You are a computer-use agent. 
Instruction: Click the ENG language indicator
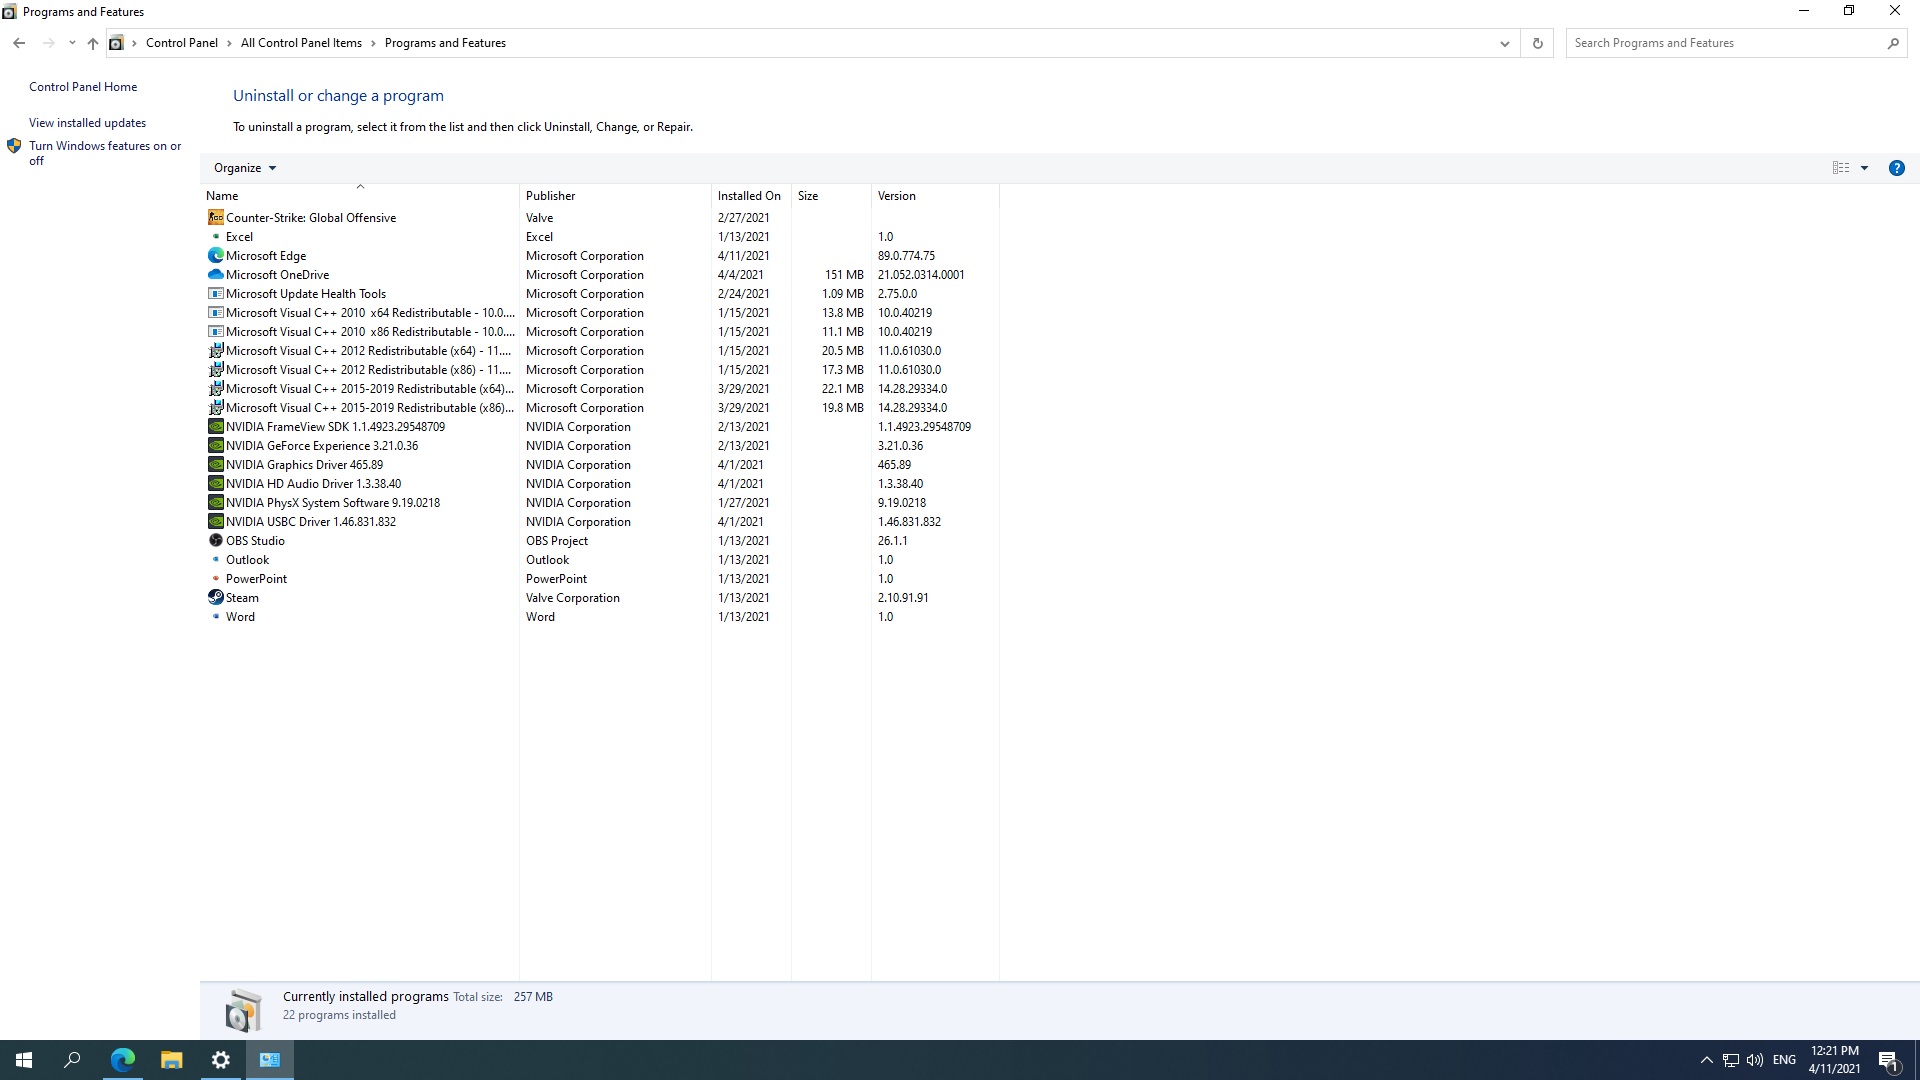(x=1784, y=1060)
